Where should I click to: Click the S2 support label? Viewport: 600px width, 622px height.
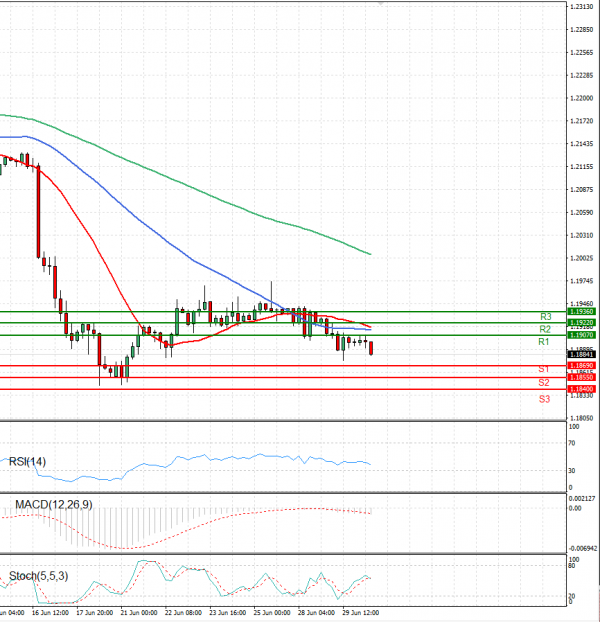tap(544, 382)
